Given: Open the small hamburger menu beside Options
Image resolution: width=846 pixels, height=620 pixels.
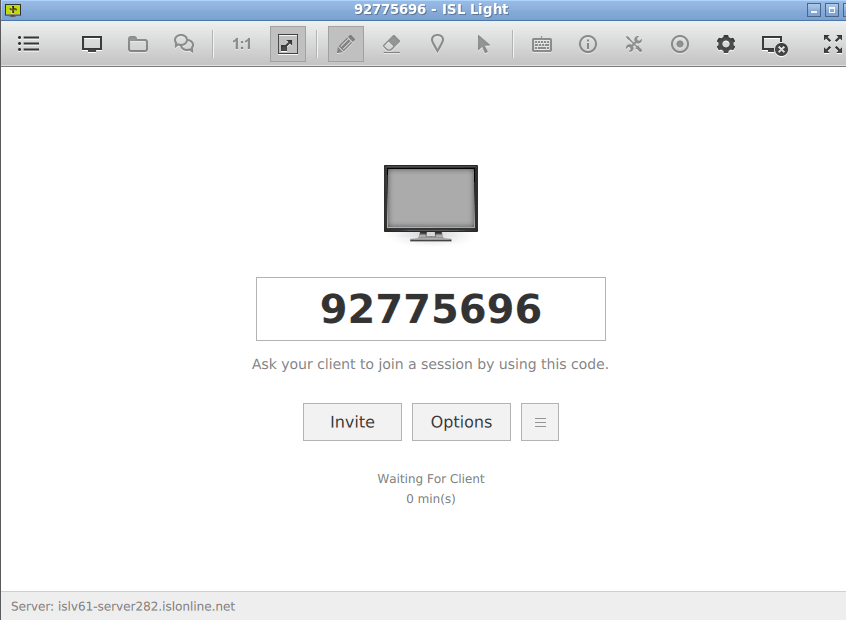Looking at the screenshot, I should (540, 422).
